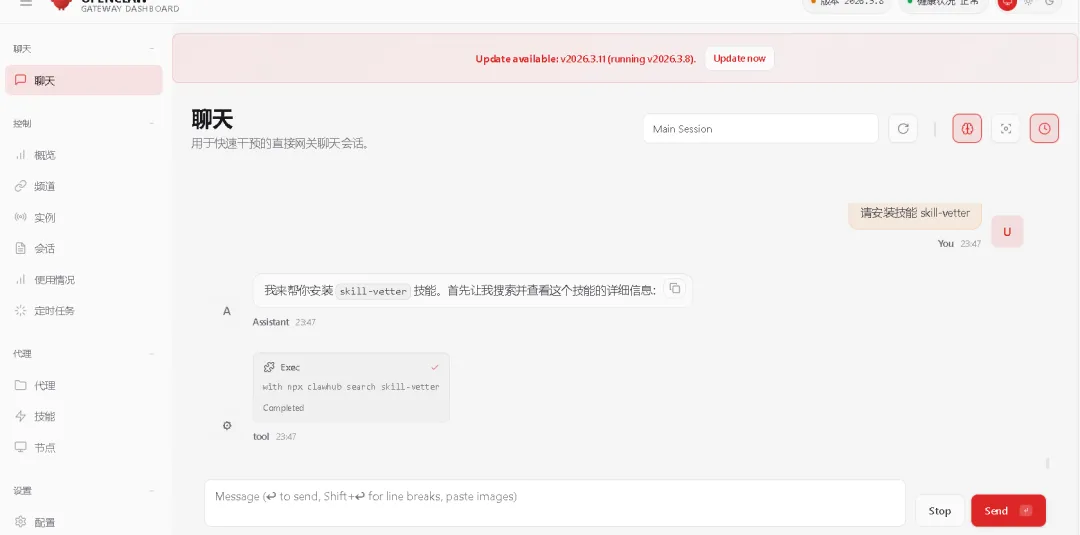Open the 节点 nodes page

click(83, 448)
